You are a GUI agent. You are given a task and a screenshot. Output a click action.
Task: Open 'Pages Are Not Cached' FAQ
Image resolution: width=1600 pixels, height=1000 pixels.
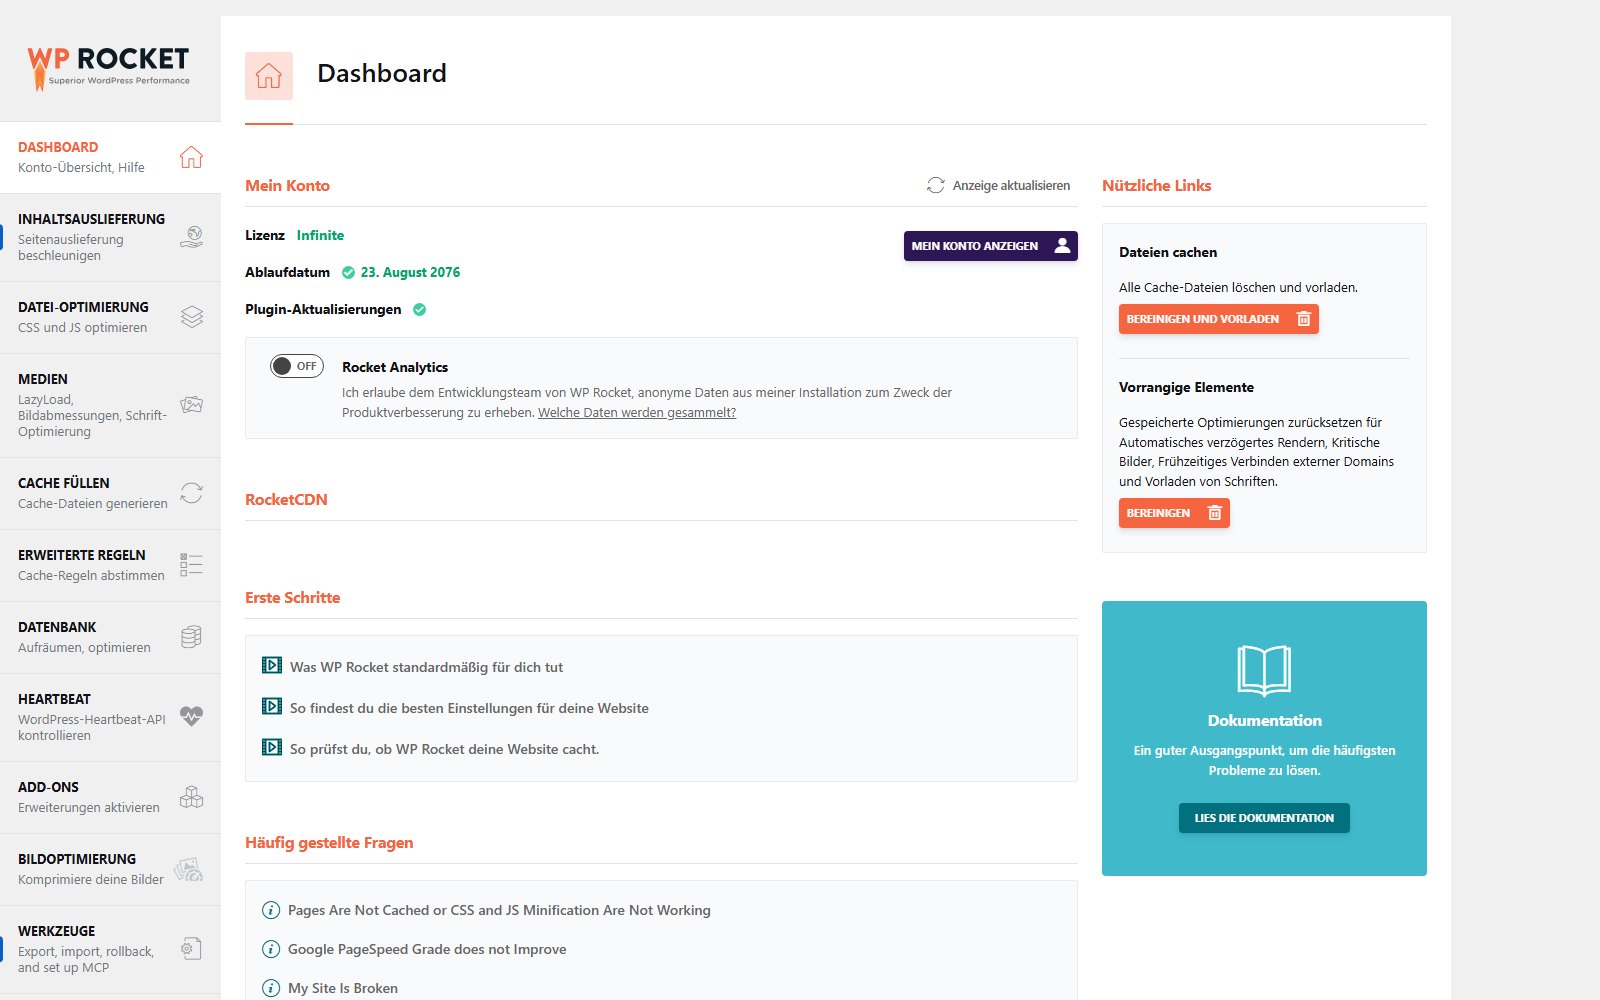(x=499, y=910)
